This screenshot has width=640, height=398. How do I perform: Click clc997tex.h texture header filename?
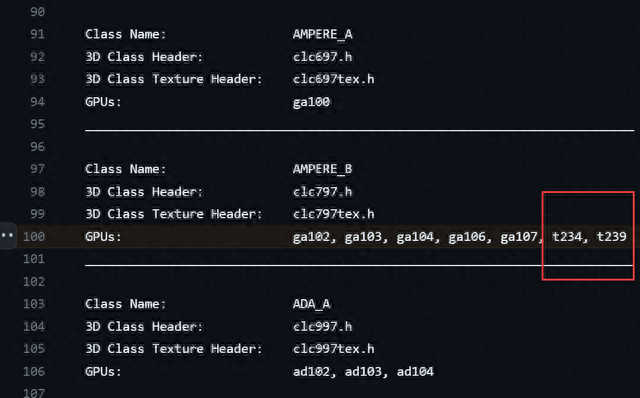333,349
